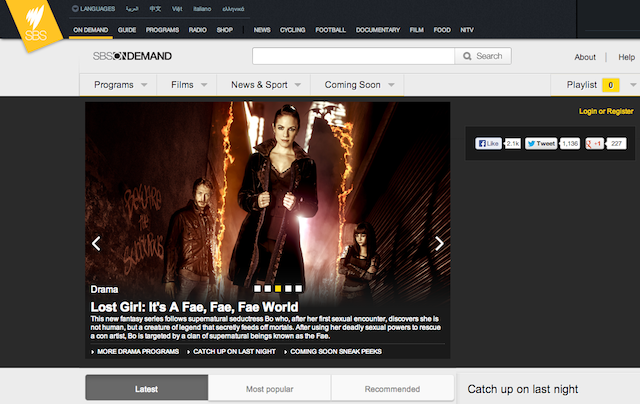640x404 pixels.
Task: Open Programs in top navigation bar
Action: click(x=162, y=30)
